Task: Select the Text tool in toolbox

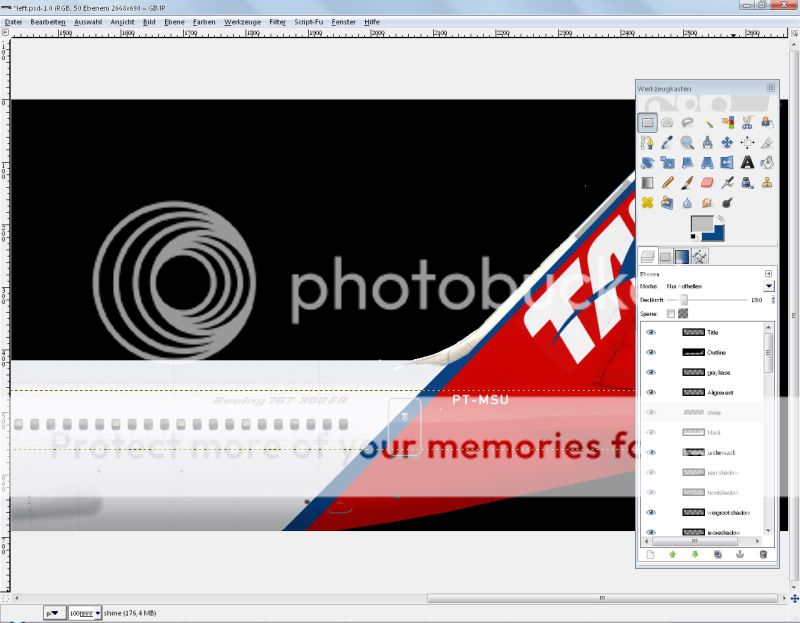Action: click(747, 163)
